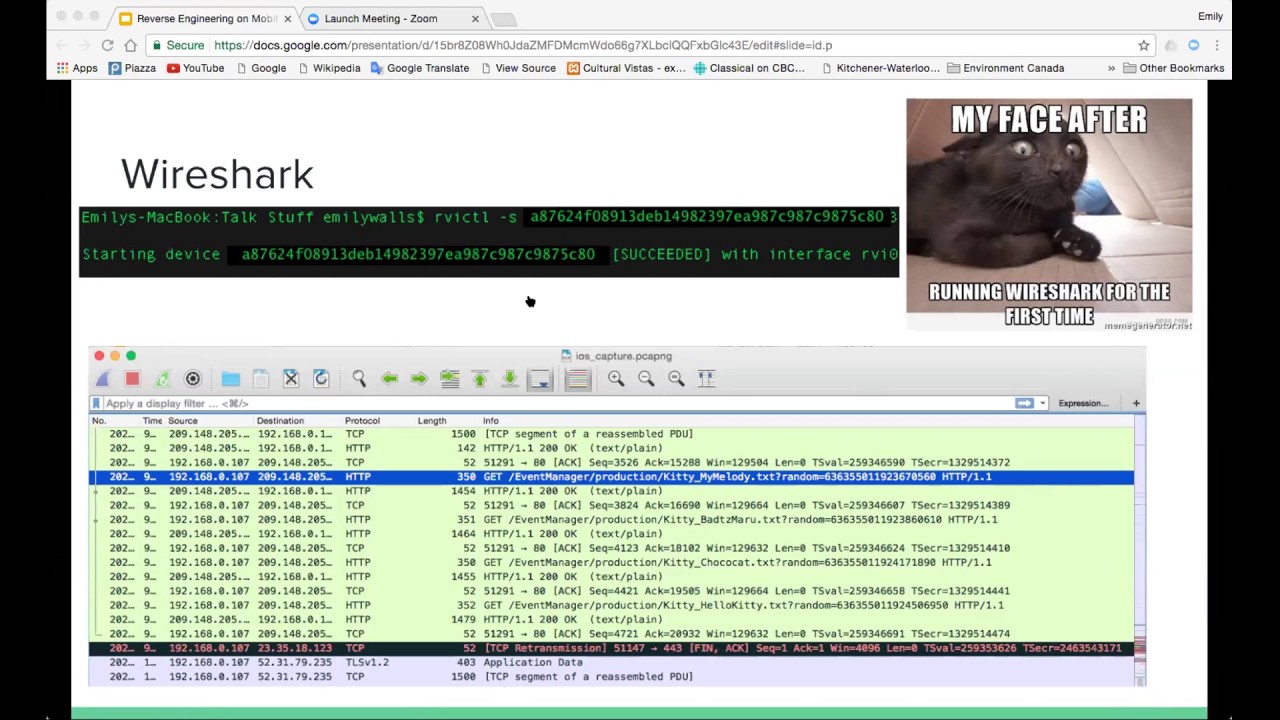
Task: Click open capture file folder icon
Action: coord(231,379)
